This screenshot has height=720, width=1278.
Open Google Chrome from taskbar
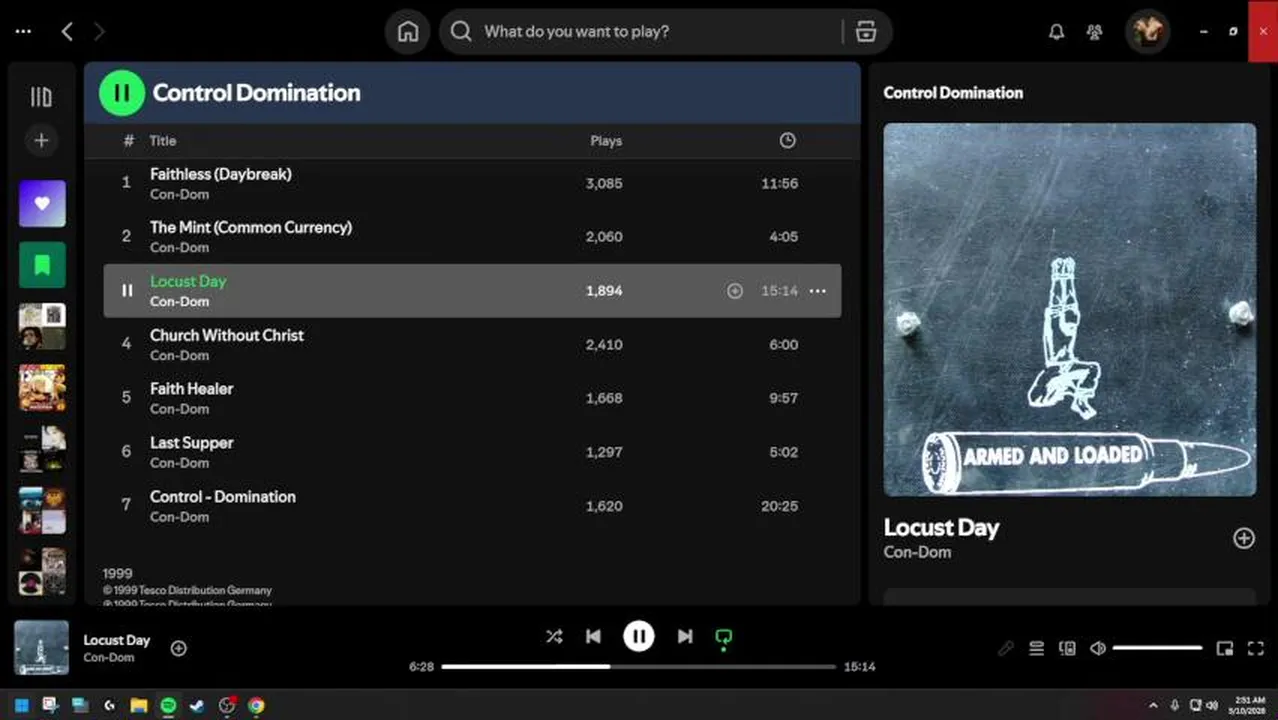[x=256, y=705]
